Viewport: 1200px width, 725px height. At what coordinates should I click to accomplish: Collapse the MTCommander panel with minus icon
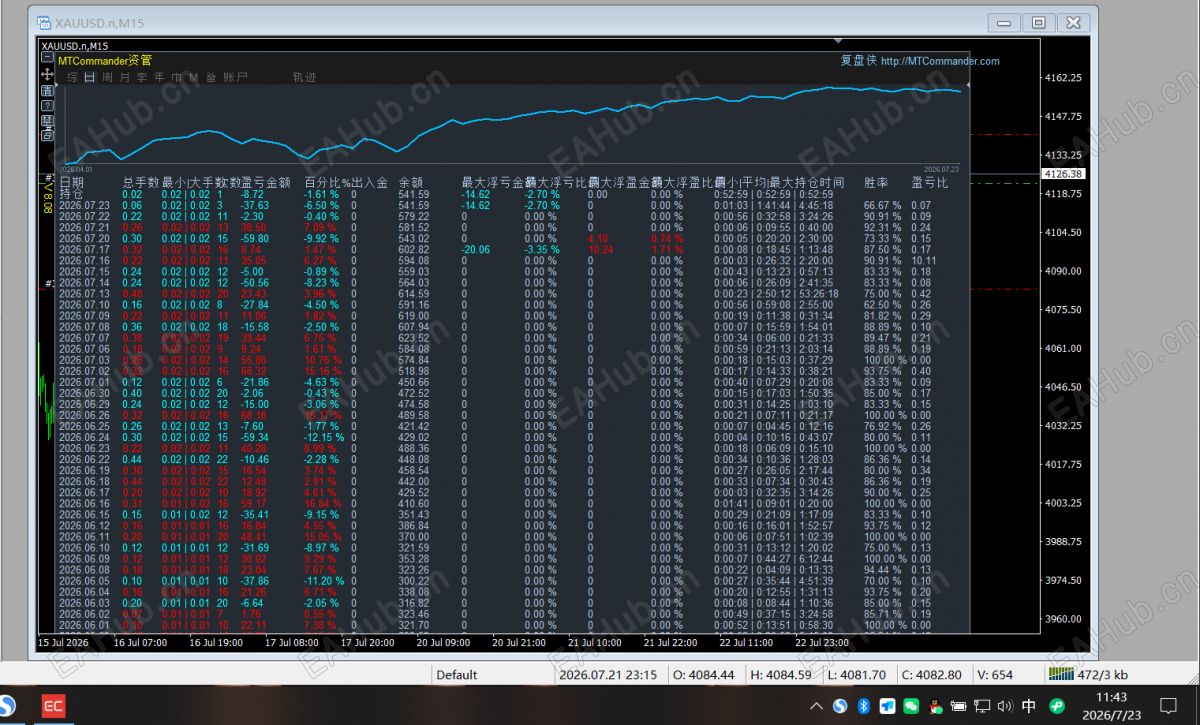coord(47,57)
